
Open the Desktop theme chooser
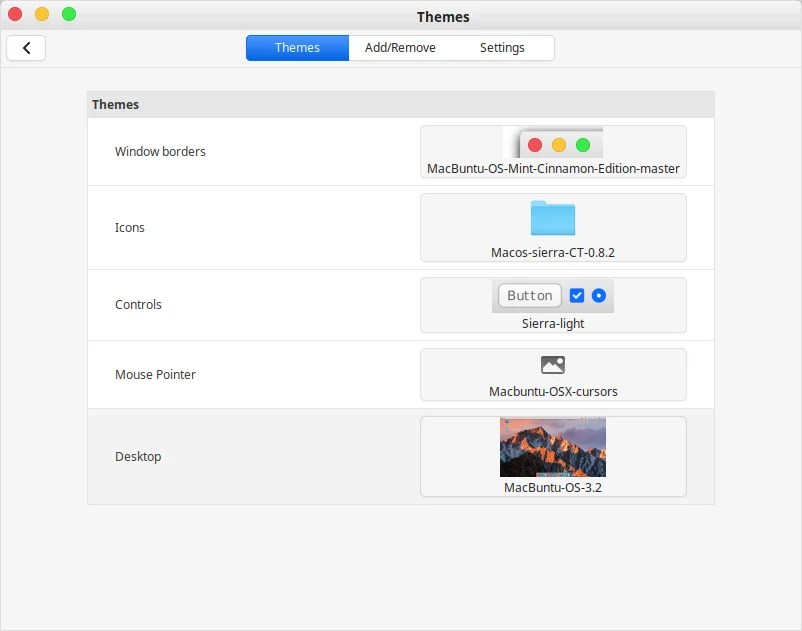tap(553, 456)
